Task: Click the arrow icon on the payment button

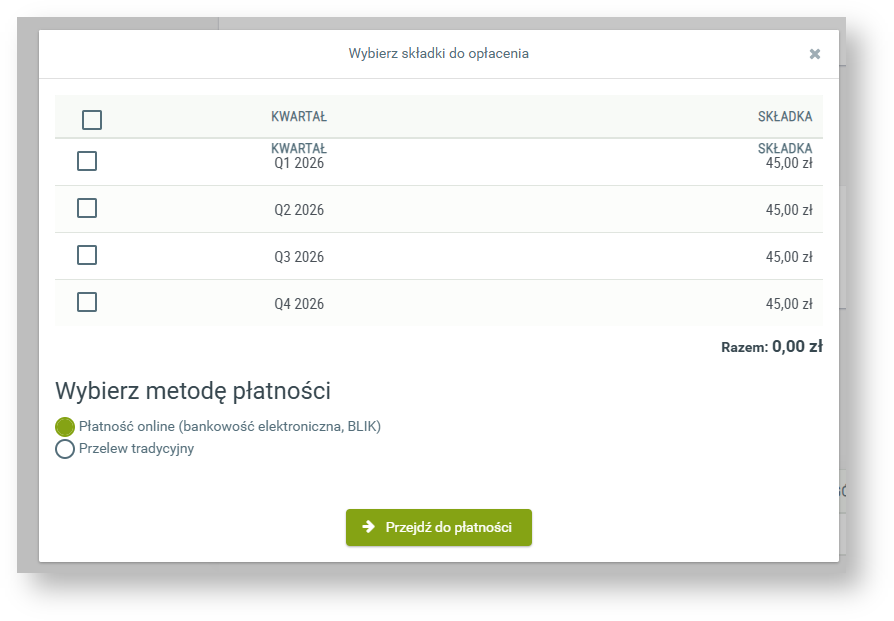Action: [x=368, y=527]
